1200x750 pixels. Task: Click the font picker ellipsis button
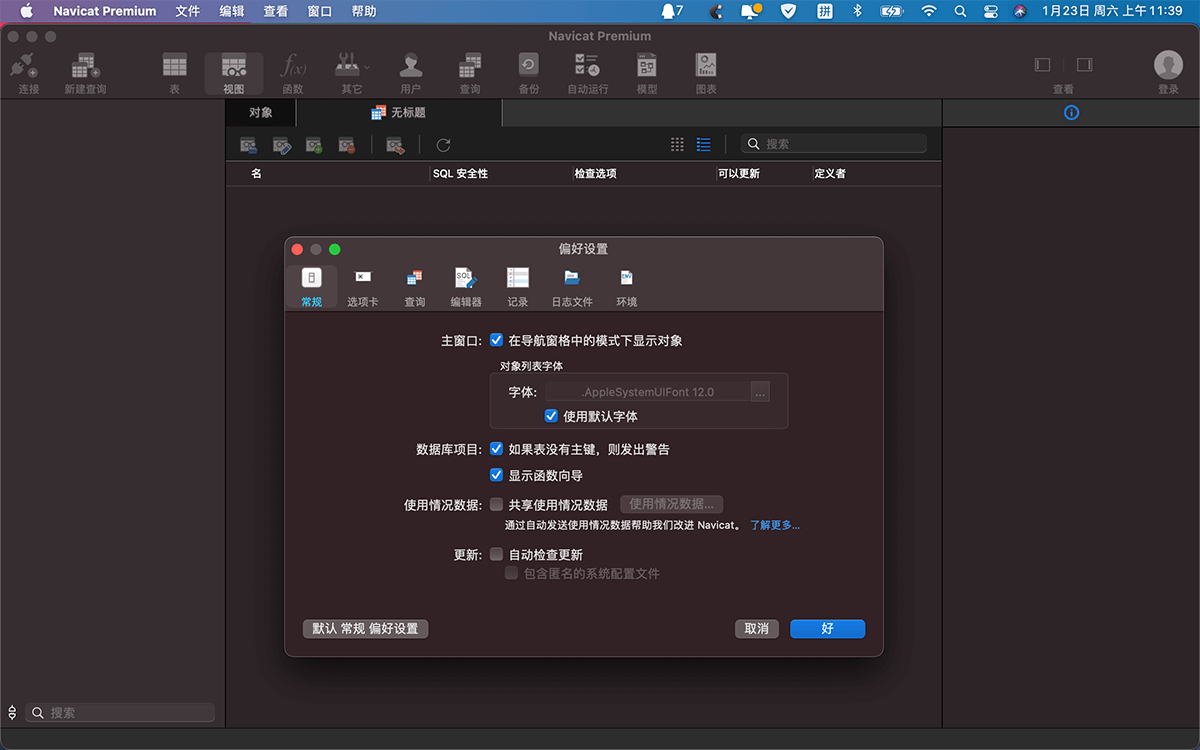pyautogui.click(x=761, y=392)
